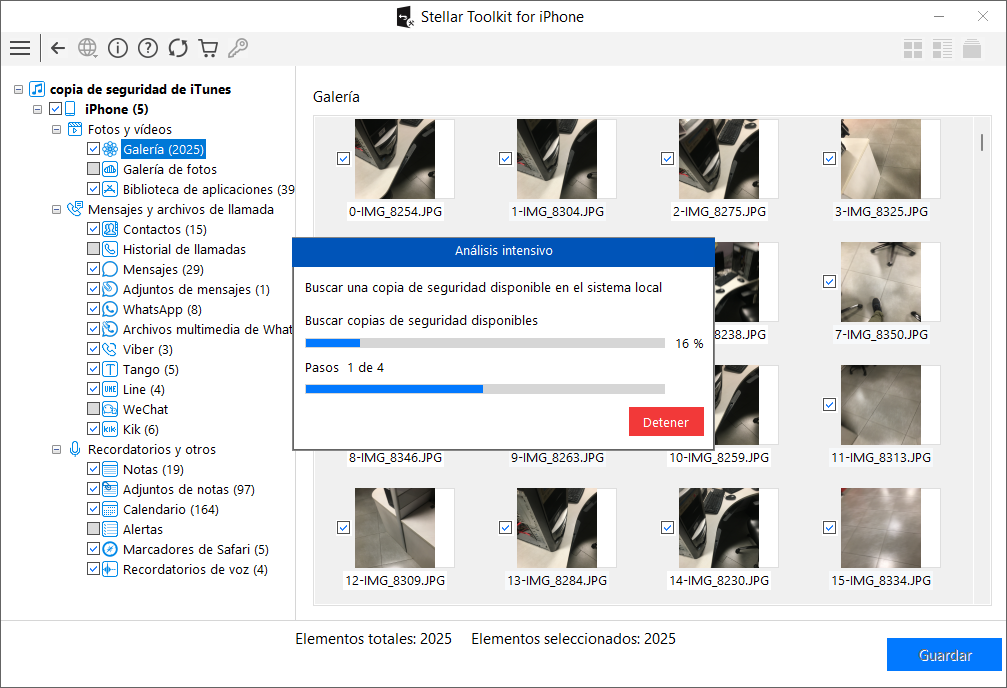Open the shopping cart buy icon

point(208,48)
